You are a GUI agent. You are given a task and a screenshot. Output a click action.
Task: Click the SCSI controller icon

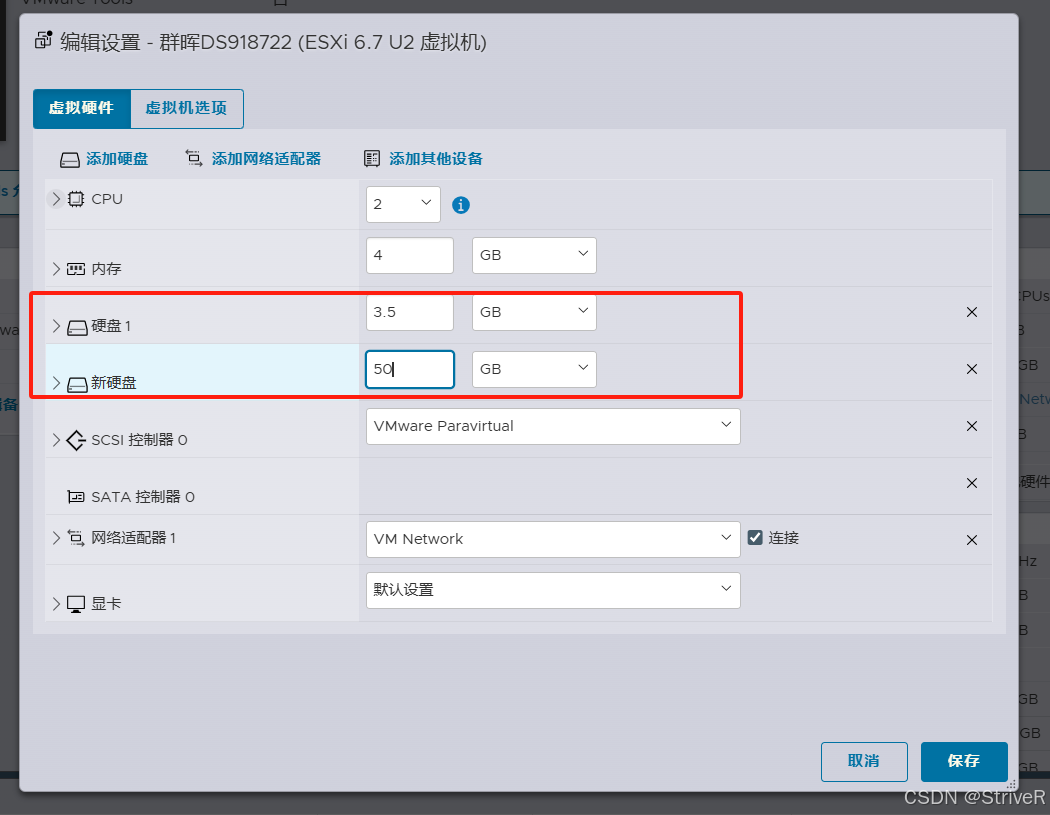tap(76, 440)
